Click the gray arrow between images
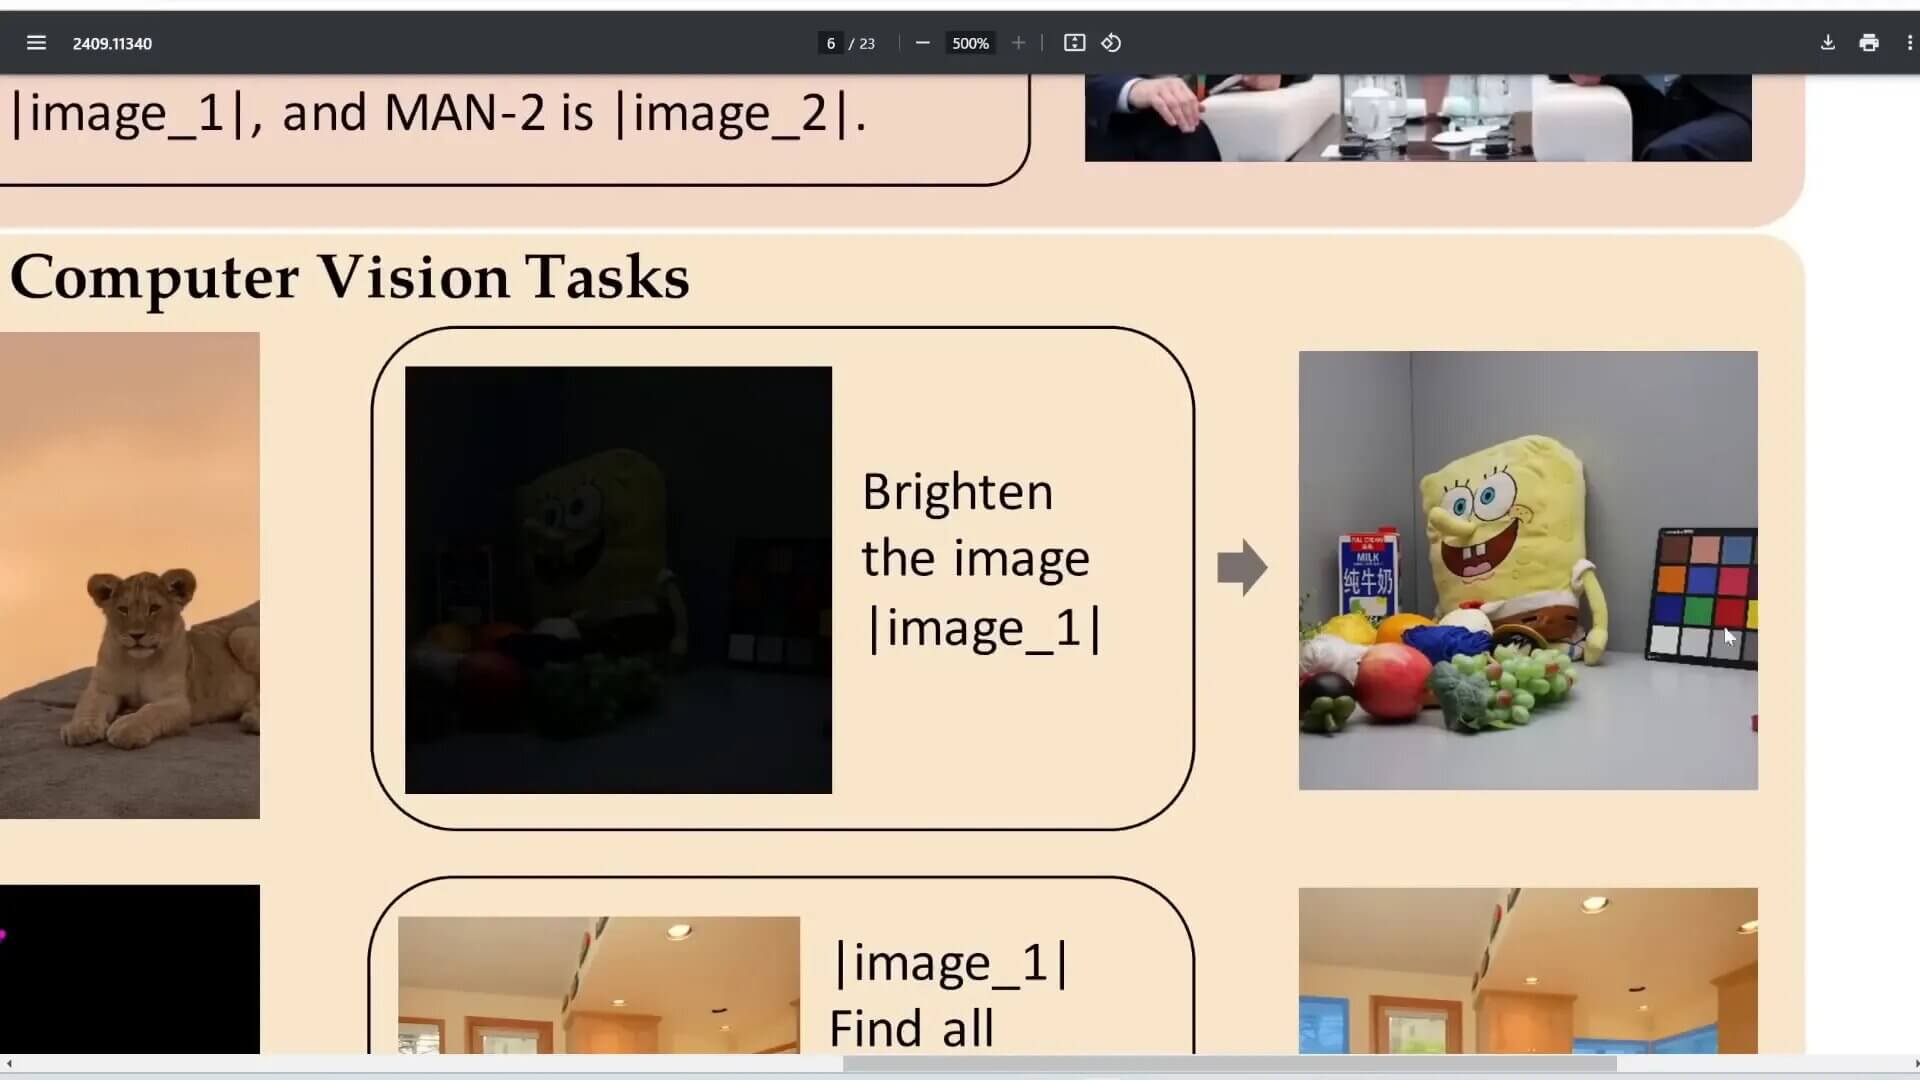This screenshot has height=1080, width=1920. (x=1242, y=567)
